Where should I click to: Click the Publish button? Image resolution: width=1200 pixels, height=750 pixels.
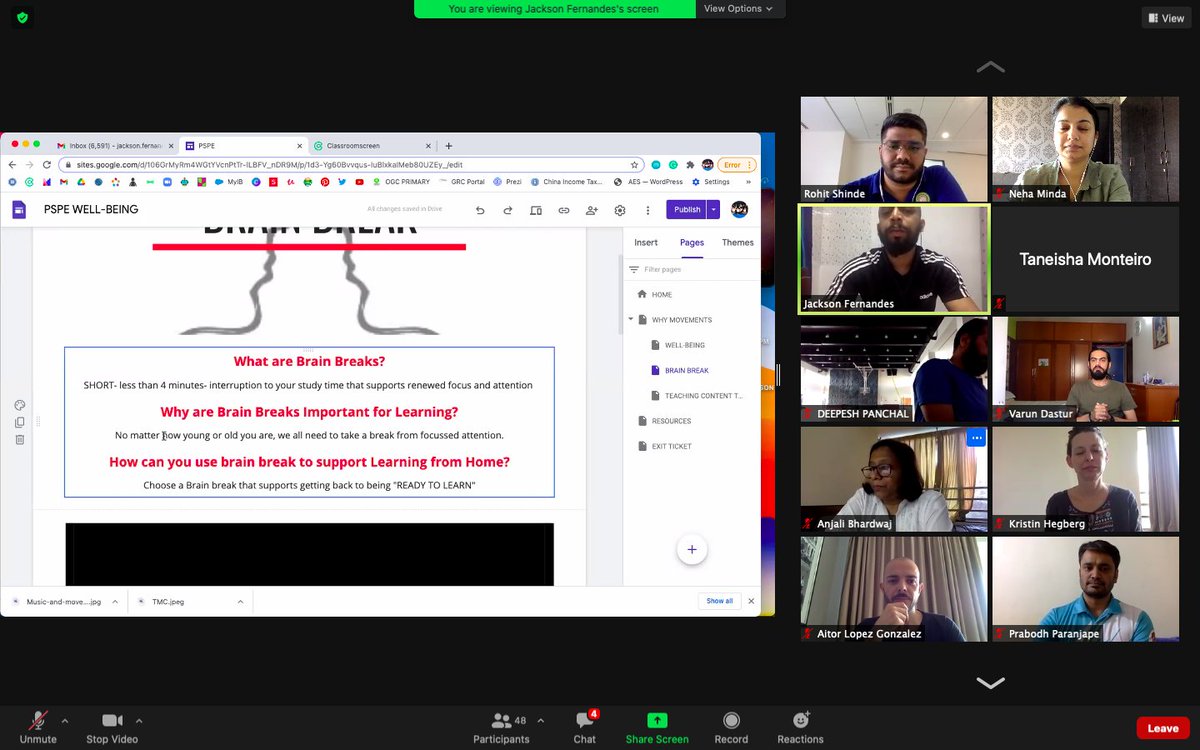pos(687,209)
